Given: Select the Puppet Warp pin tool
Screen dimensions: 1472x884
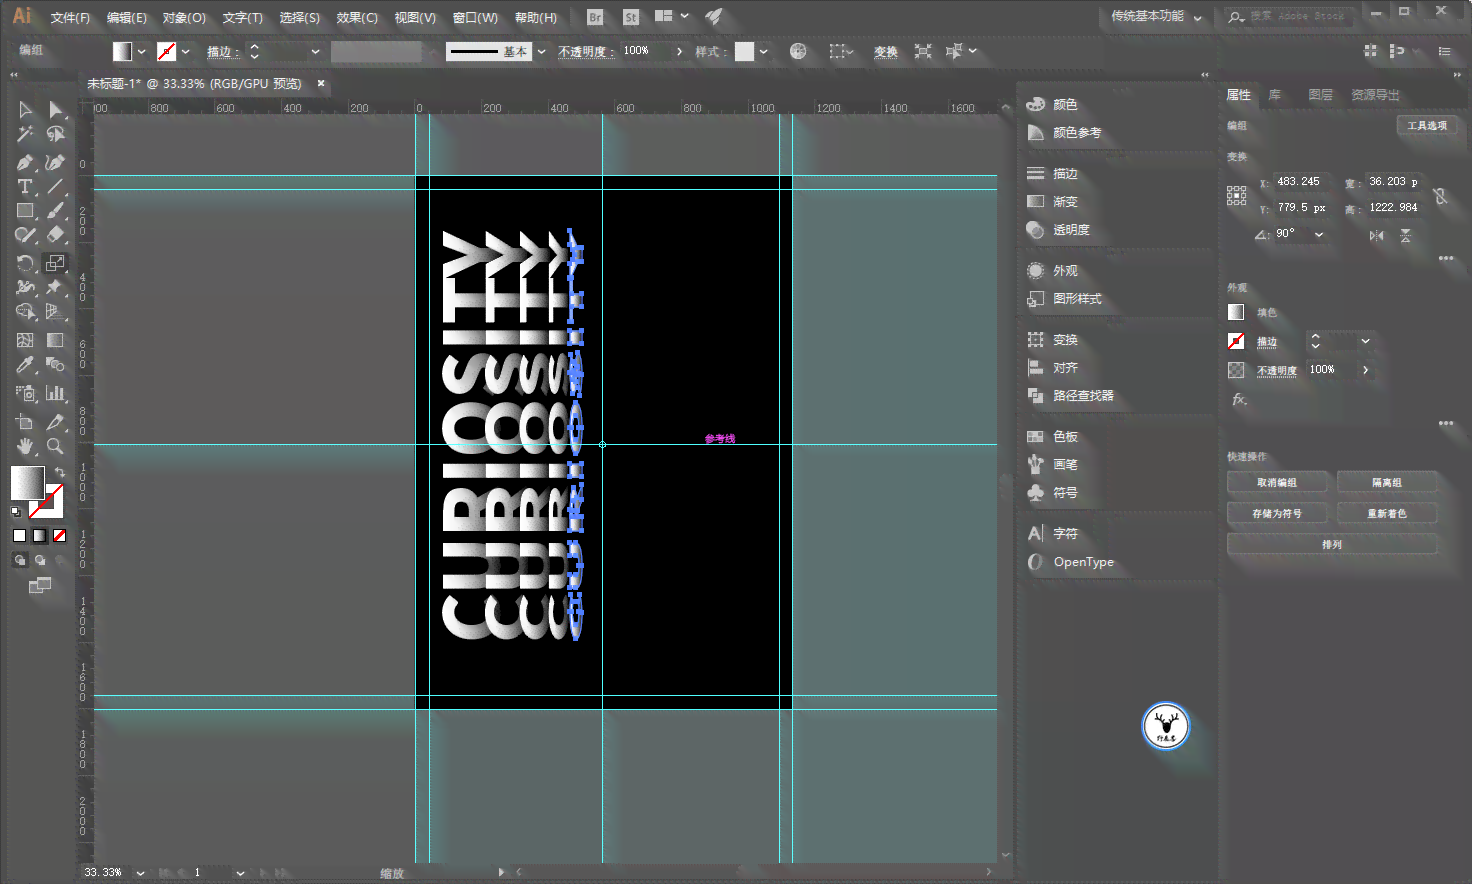Looking at the screenshot, I should point(56,288).
